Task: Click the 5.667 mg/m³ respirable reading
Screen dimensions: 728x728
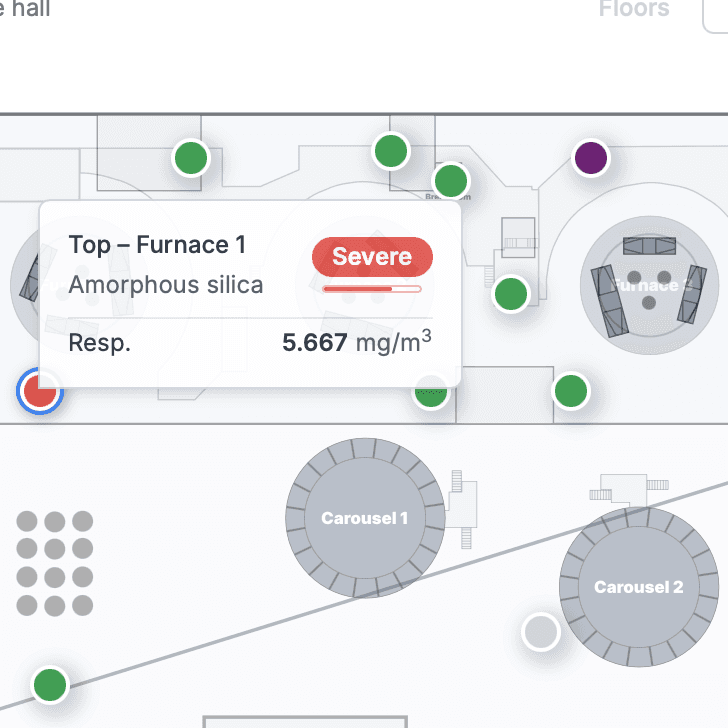Action: pyautogui.click(x=357, y=342)
